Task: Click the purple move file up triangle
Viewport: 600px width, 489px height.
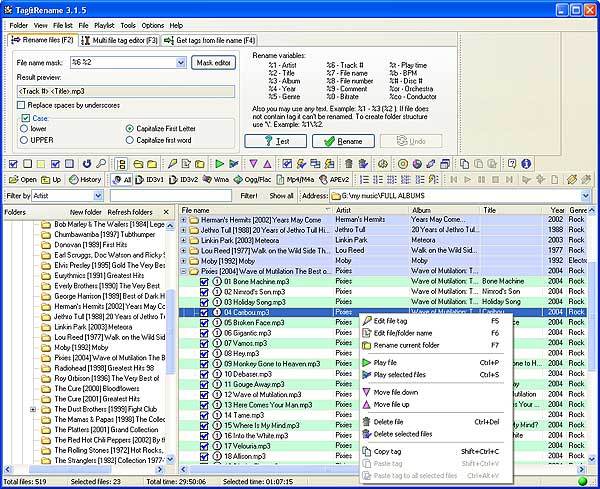Action: (x=267, y=164)
